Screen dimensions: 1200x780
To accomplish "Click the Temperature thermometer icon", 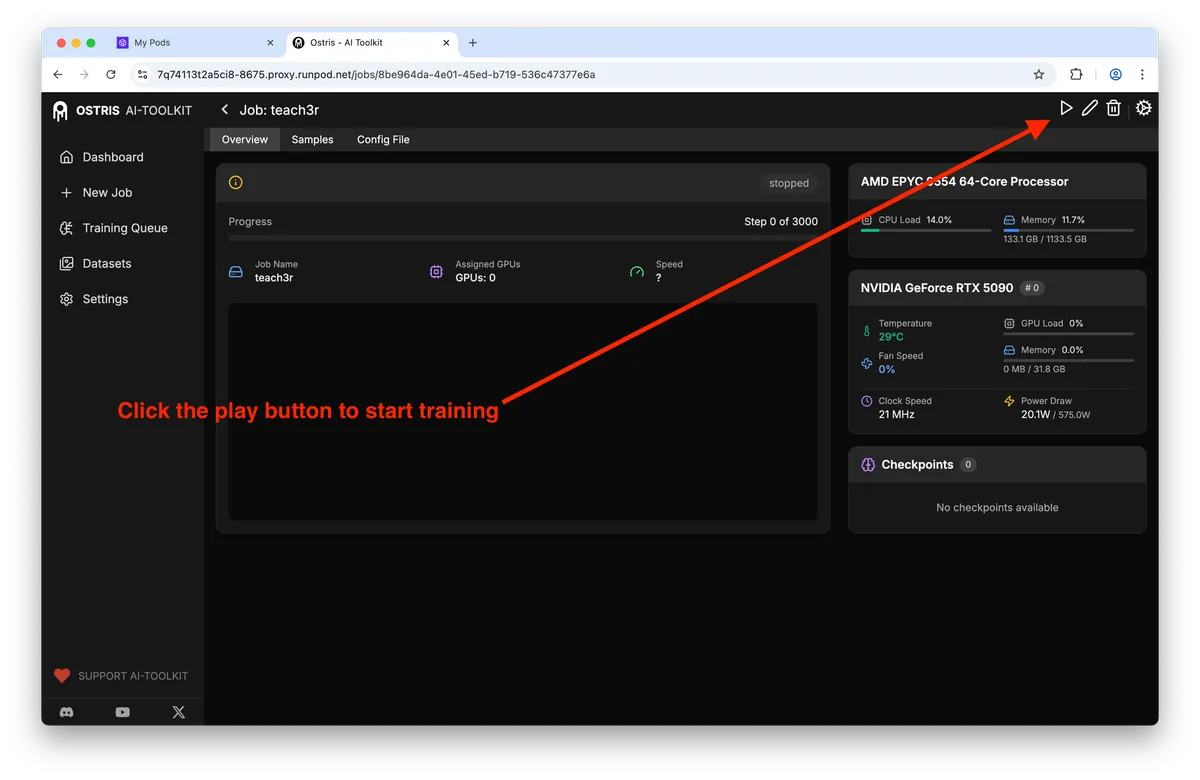I will [867, 331].
